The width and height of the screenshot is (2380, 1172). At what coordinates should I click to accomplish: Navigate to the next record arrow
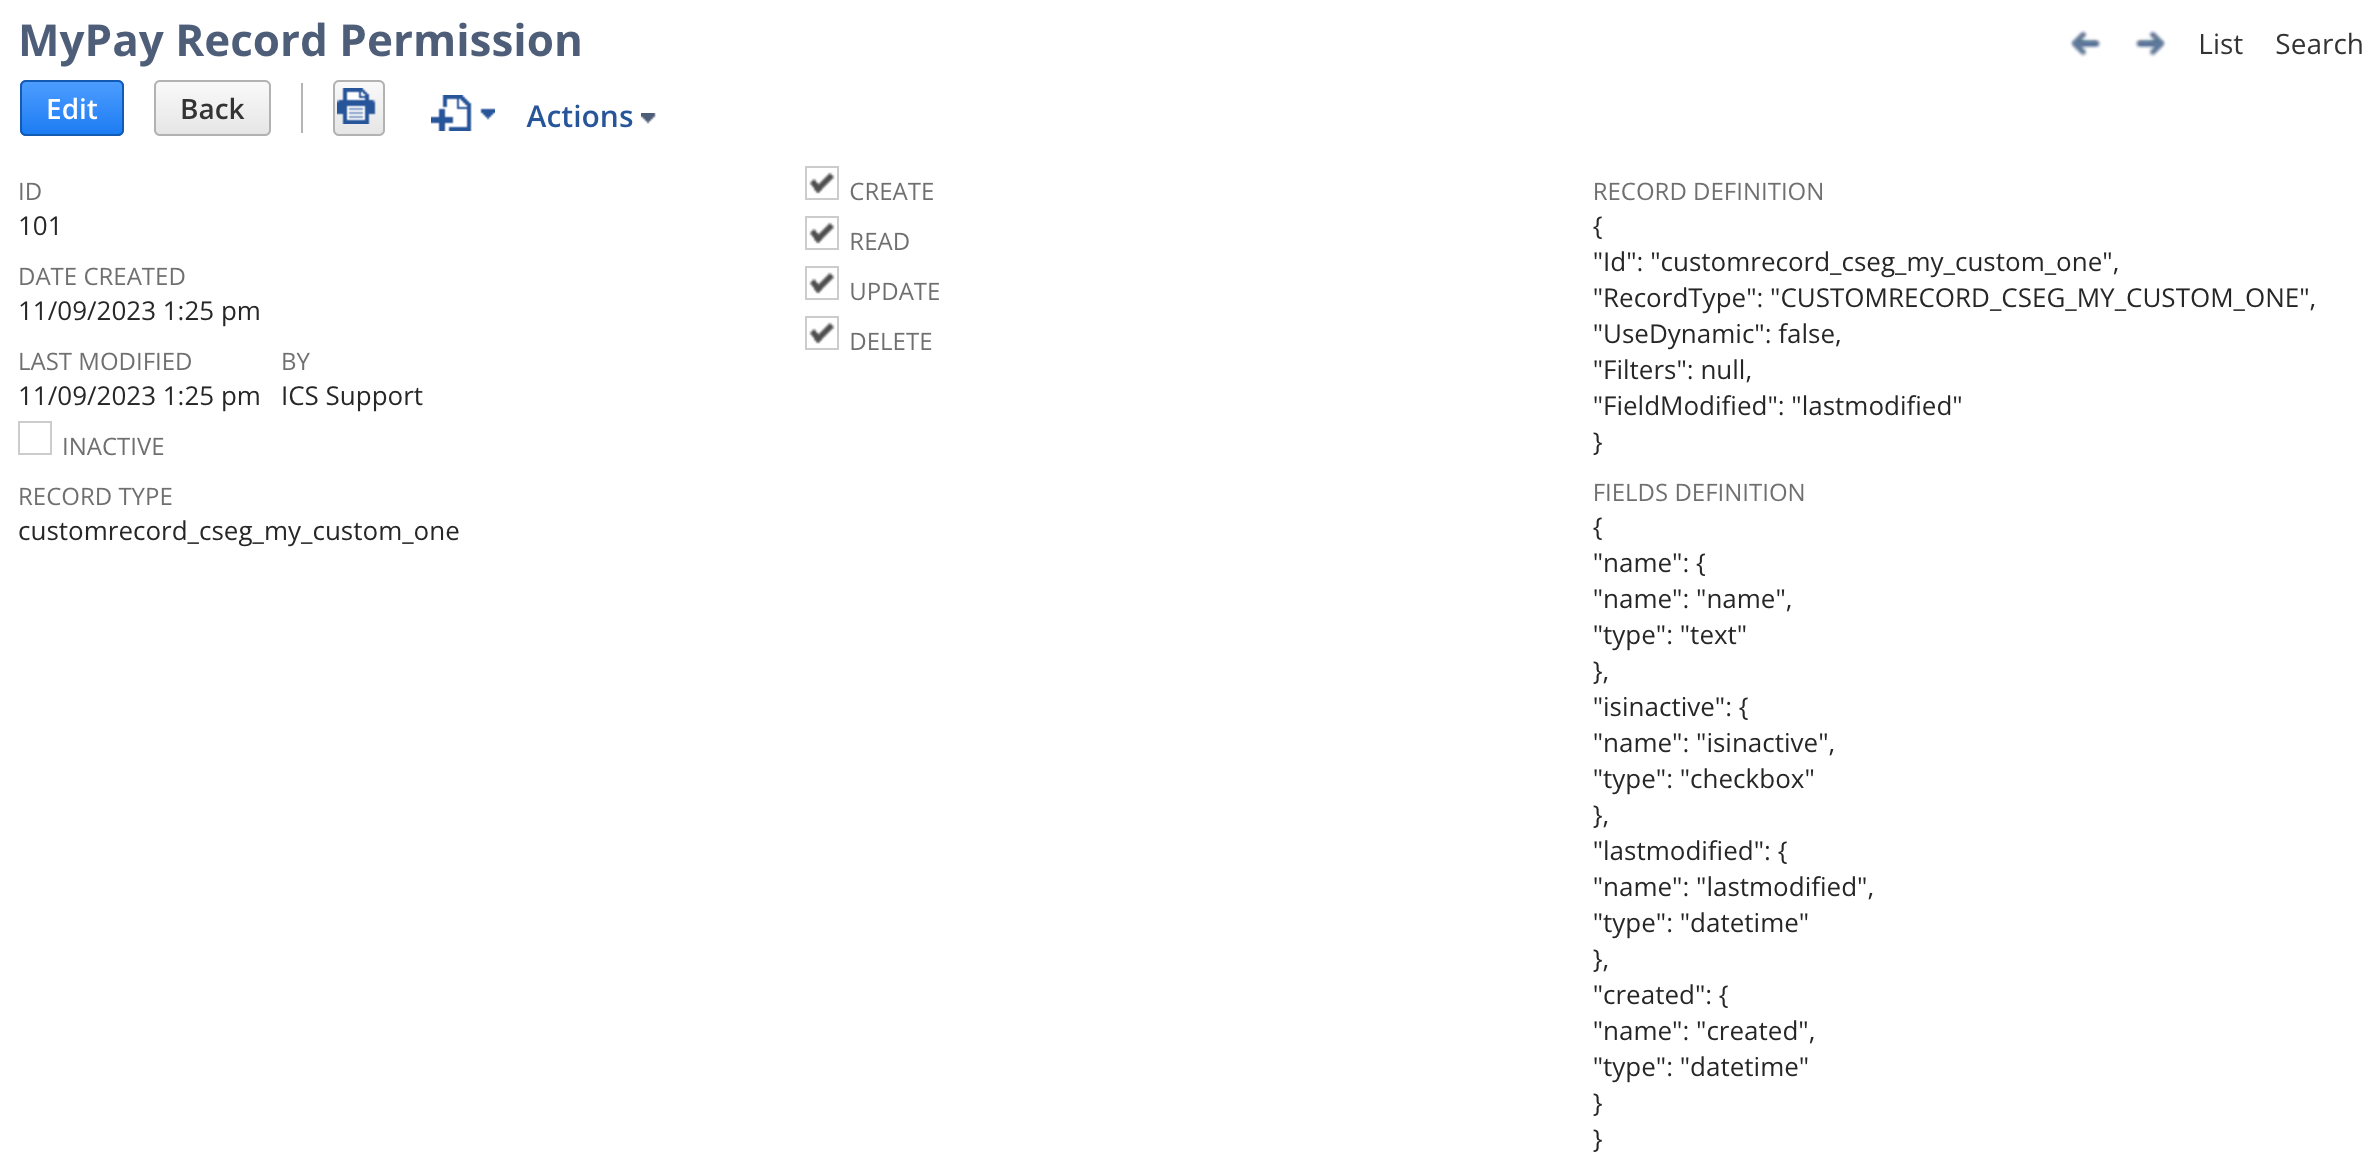(x=2148, y=44)
